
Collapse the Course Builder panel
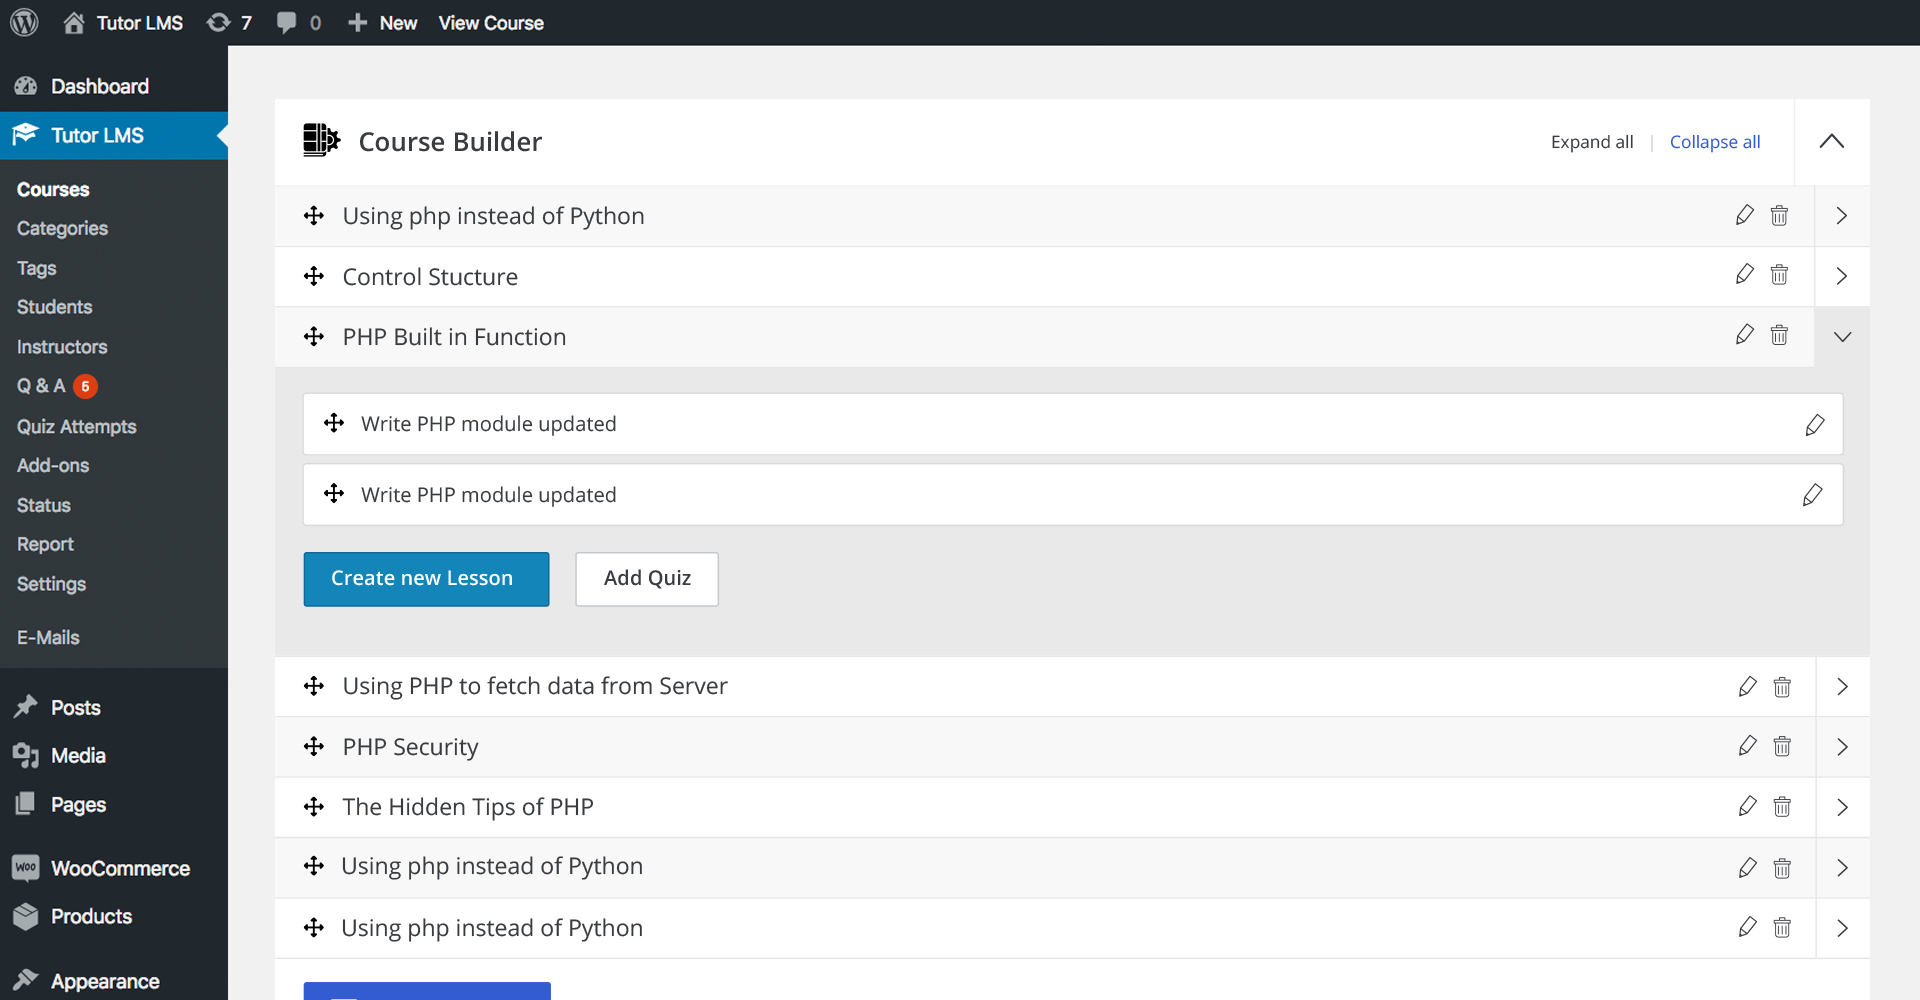coord(1831,141)
